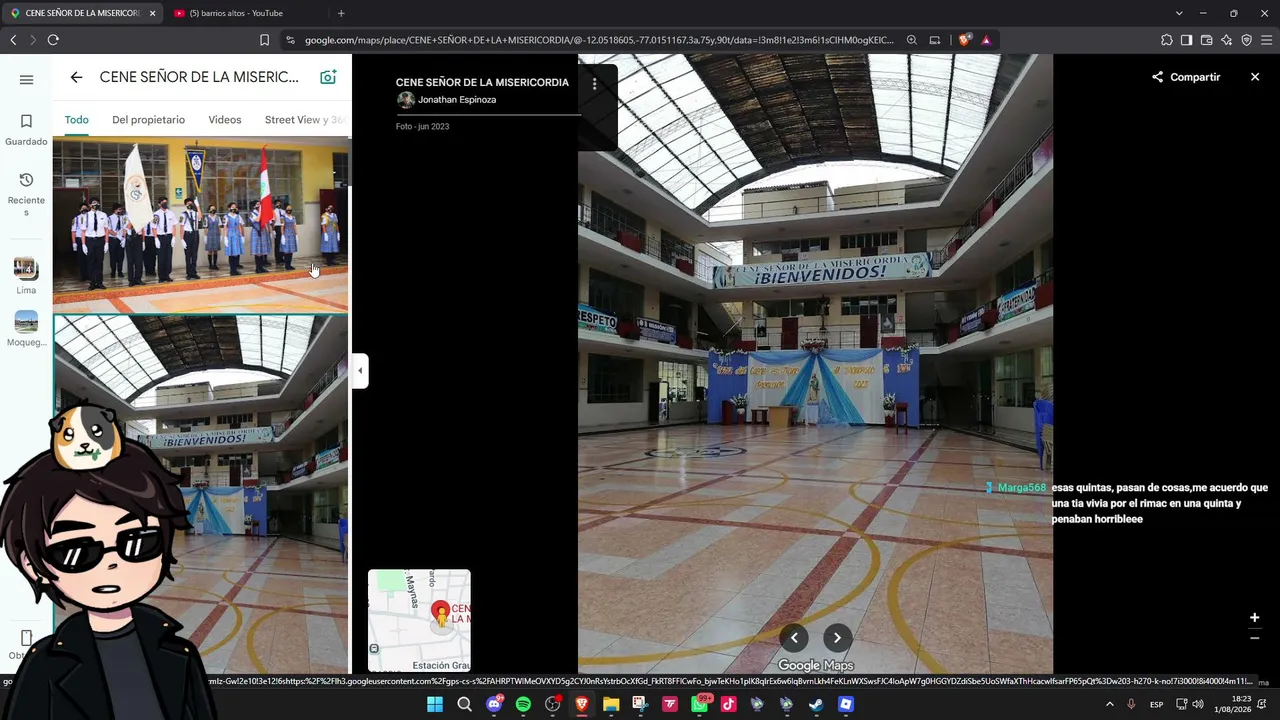This screenshot has width=1280, height=720.
Task: Click the install app icon in address bar
Action: [x=935, y=40]
